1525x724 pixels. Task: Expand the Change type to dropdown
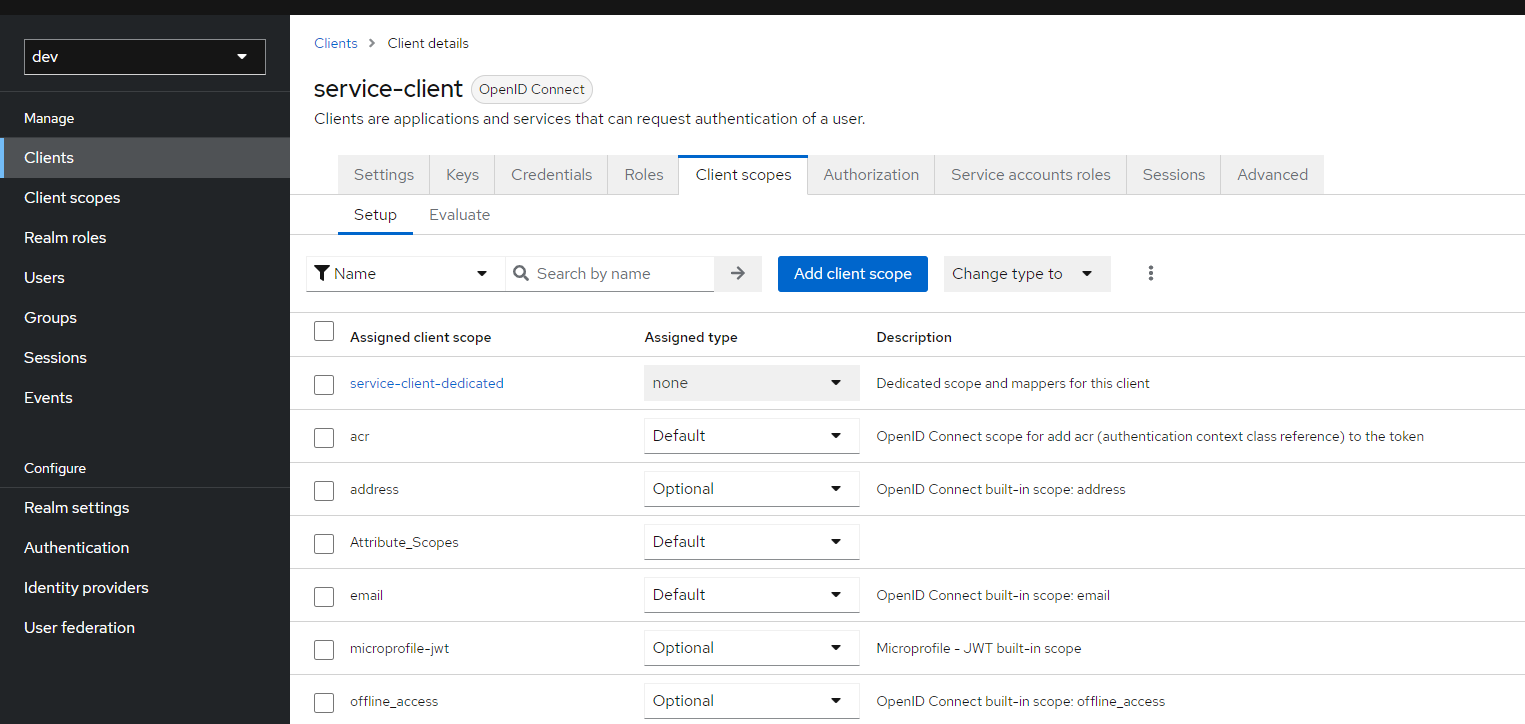(x=1026, y=274)
